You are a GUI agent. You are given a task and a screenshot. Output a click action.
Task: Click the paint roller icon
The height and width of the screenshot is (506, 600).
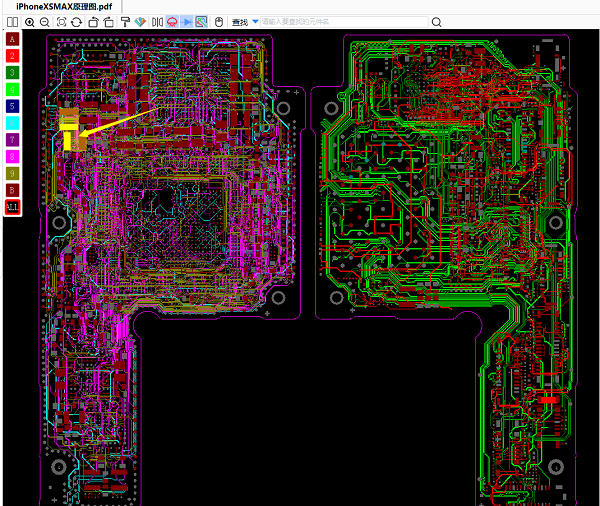click(x=124, y=21)
